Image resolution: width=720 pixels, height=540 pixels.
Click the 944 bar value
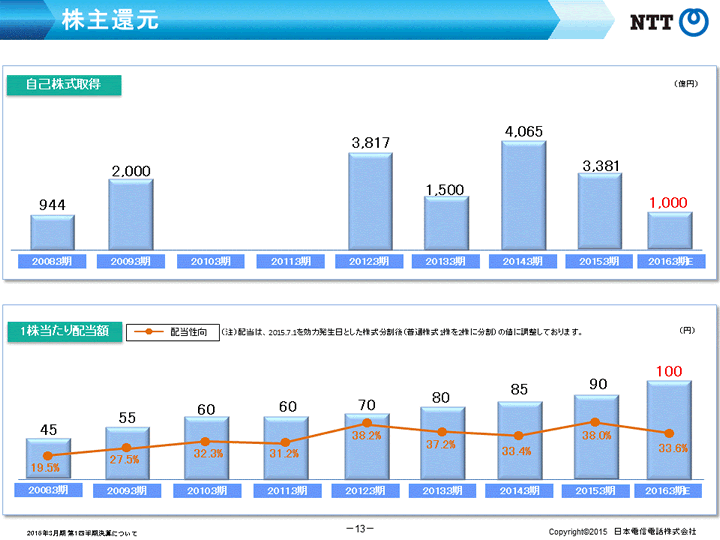click(x=52, y=205)
